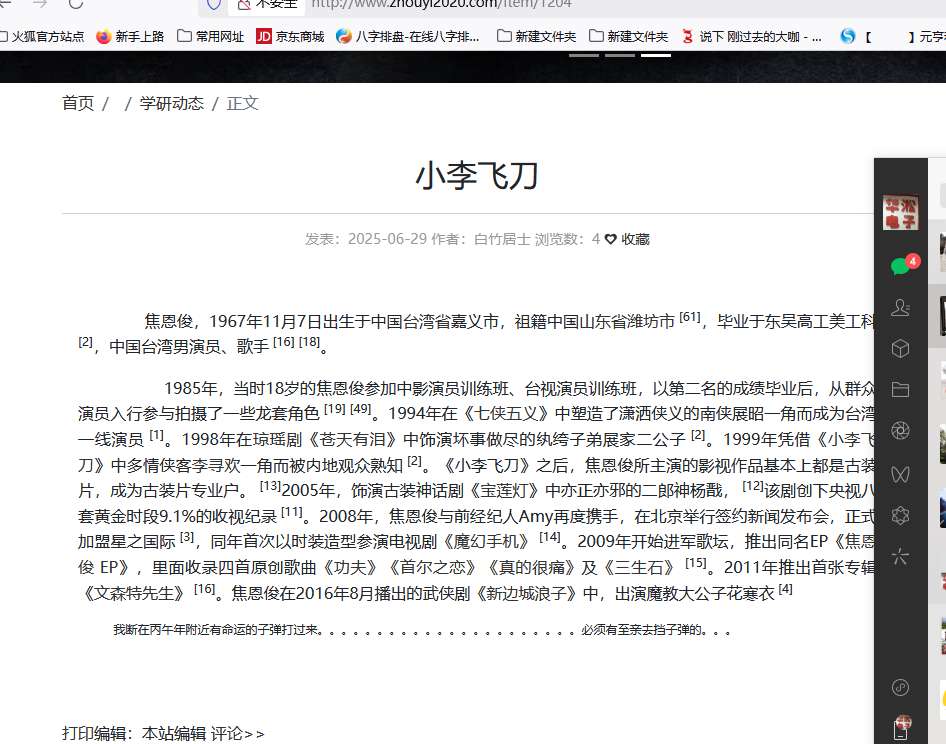This screenshot has width=946, height=744.
Task: Click 正文 breadcrumb item
Action: [243, 103]
